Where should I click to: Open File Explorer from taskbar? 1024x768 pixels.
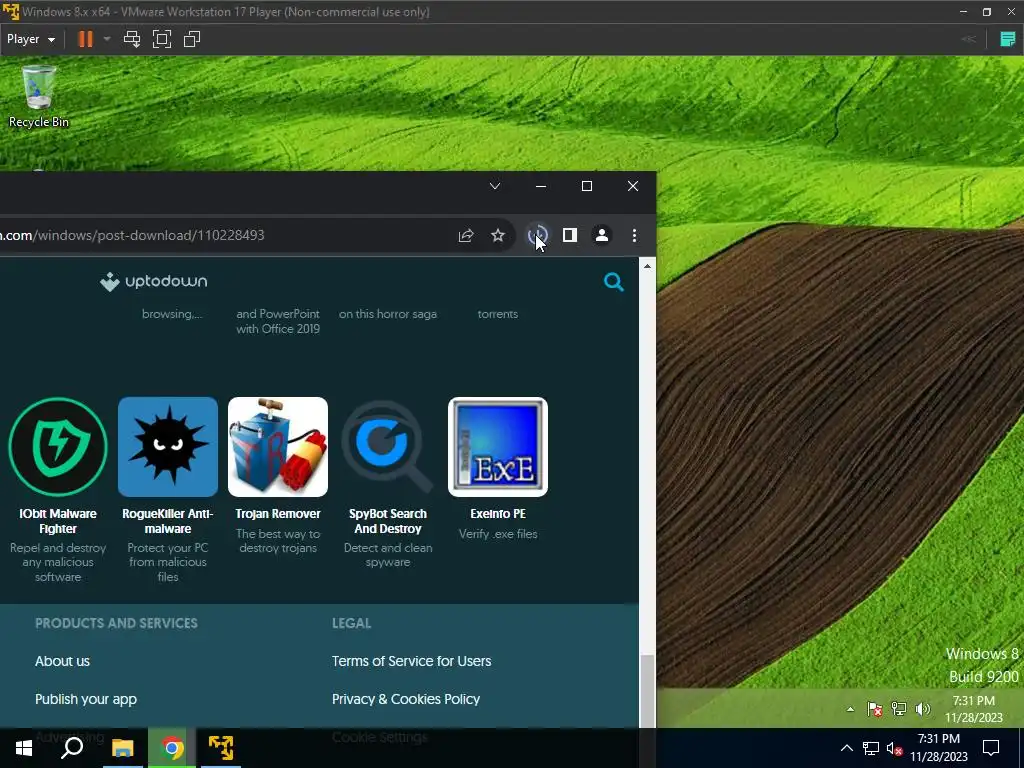click(x=122, y=748)
